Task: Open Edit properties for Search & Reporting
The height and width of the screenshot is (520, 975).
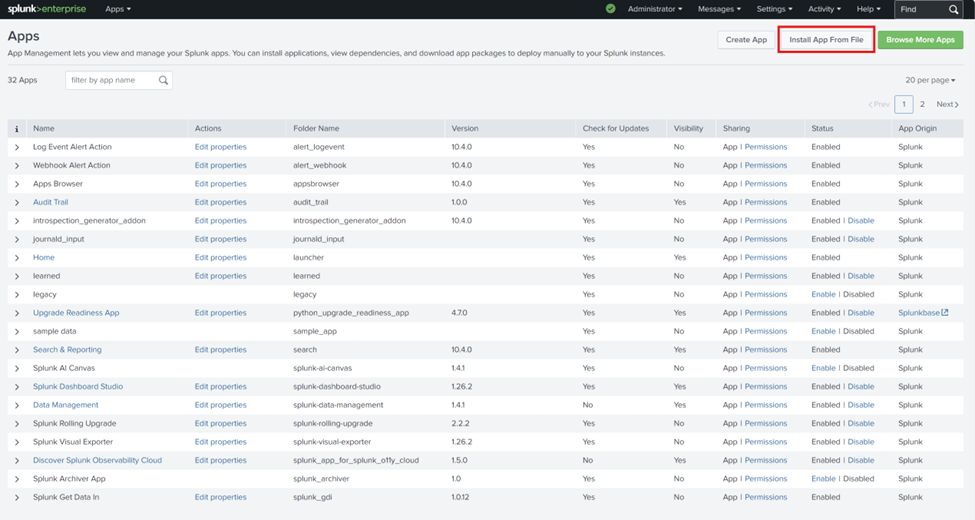Action: click(220, 350)
